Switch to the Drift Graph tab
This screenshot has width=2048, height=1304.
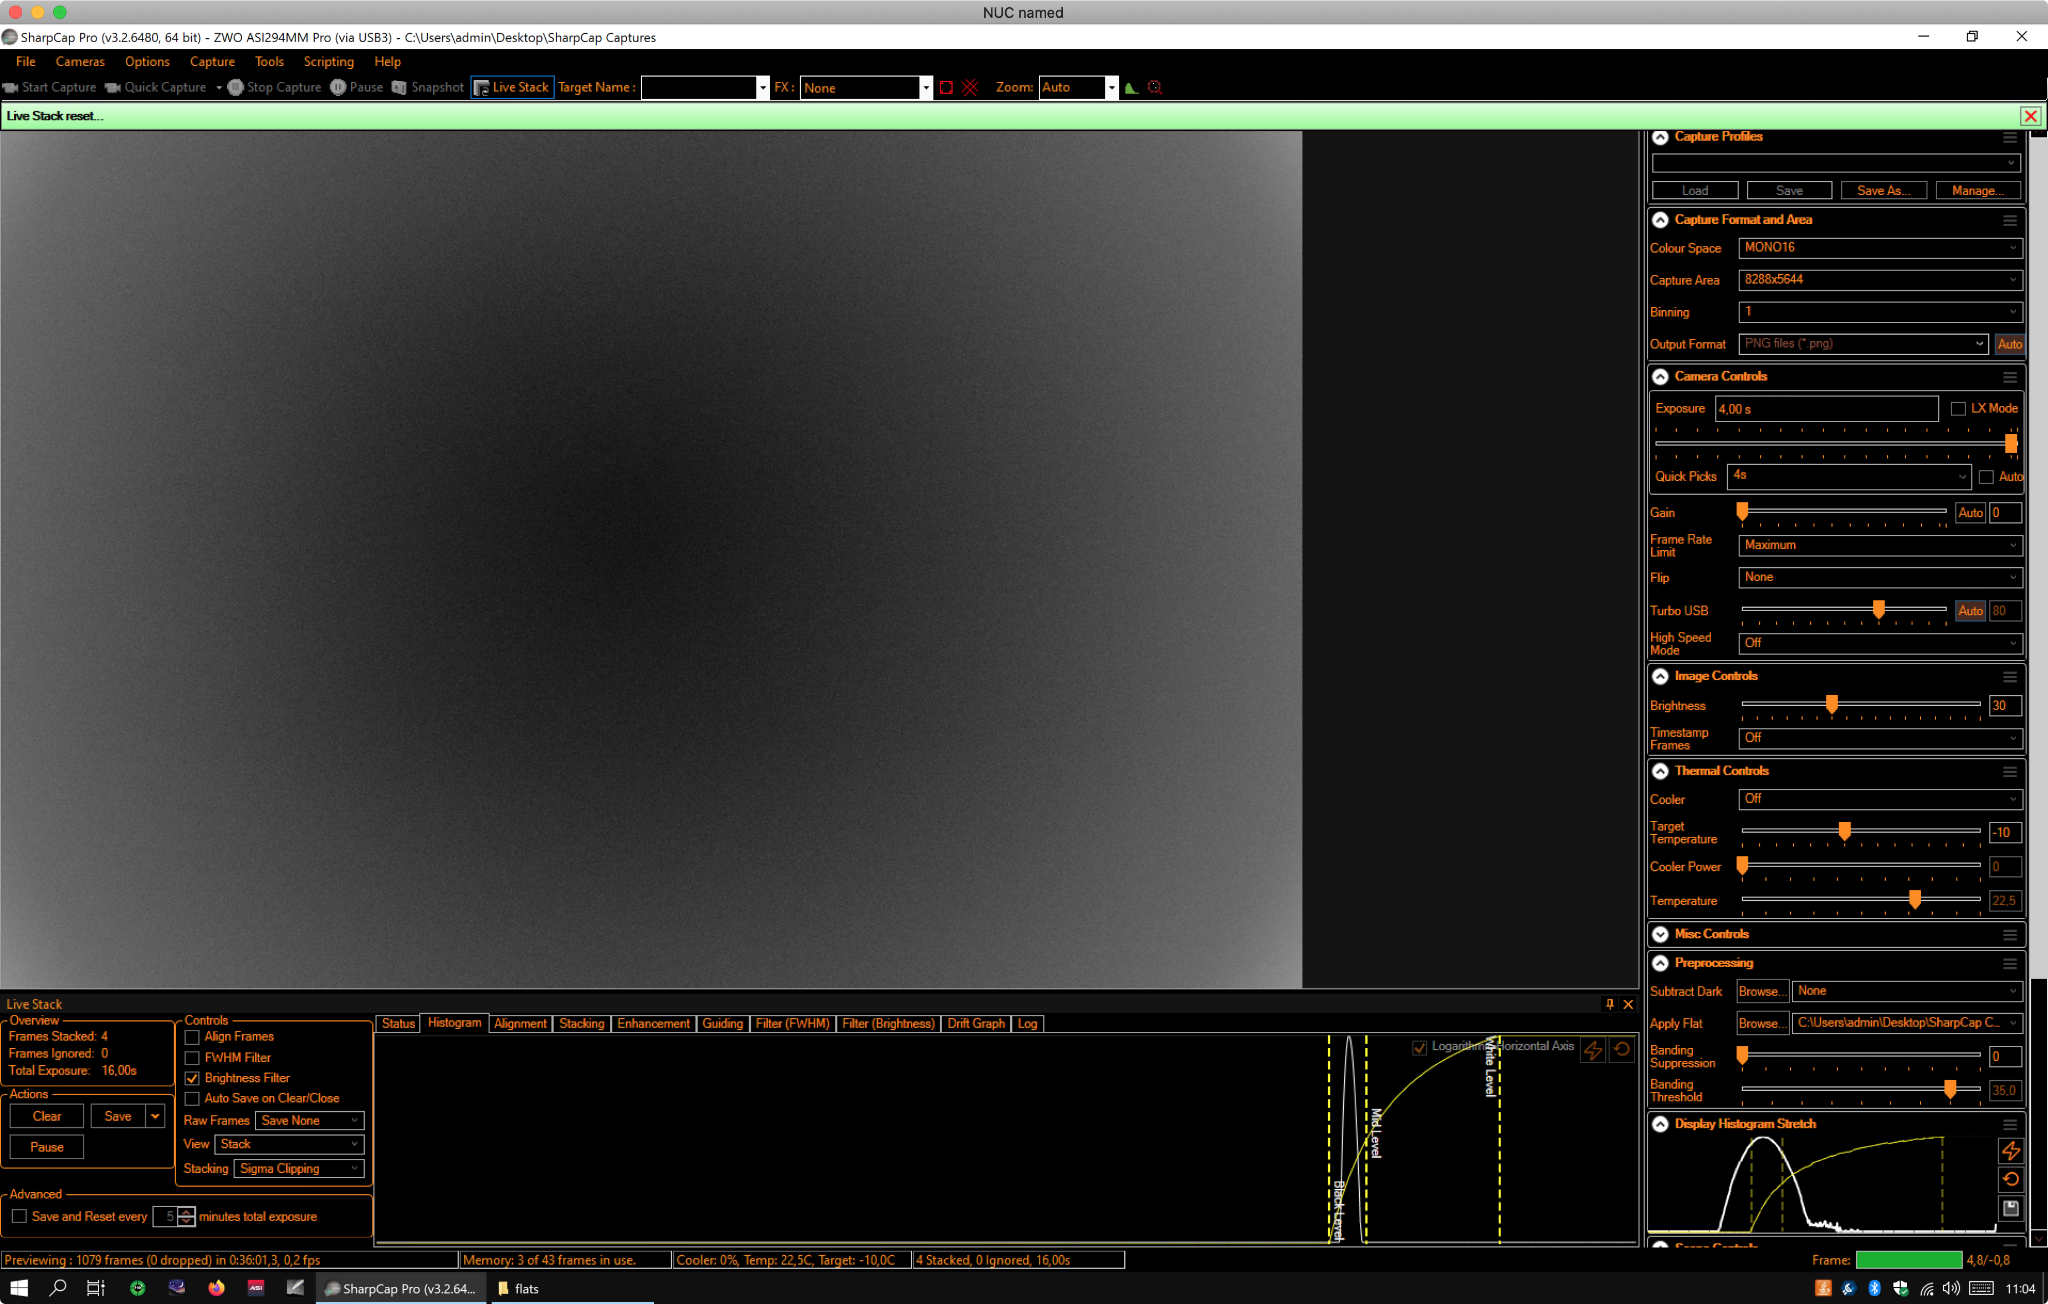coord(976,1023)
